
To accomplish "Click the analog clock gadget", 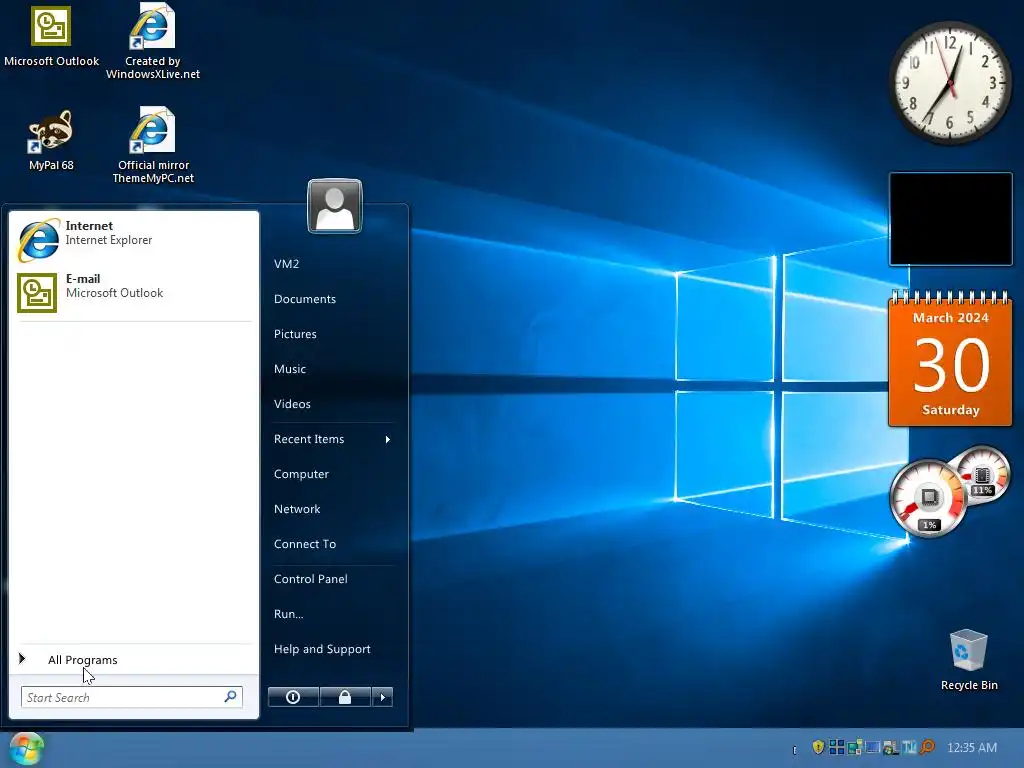I will 950,83.
